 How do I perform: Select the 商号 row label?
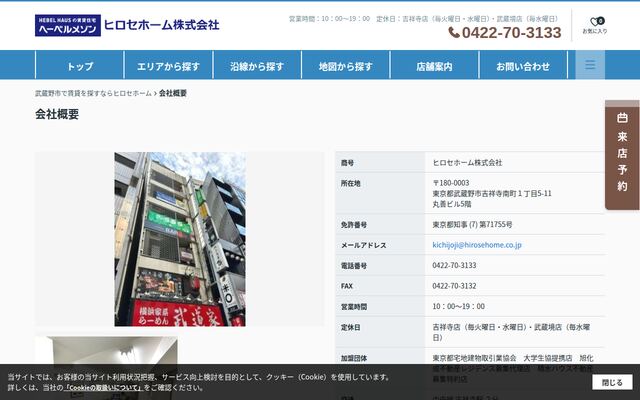pyautogui.click(x=347, y=163)
